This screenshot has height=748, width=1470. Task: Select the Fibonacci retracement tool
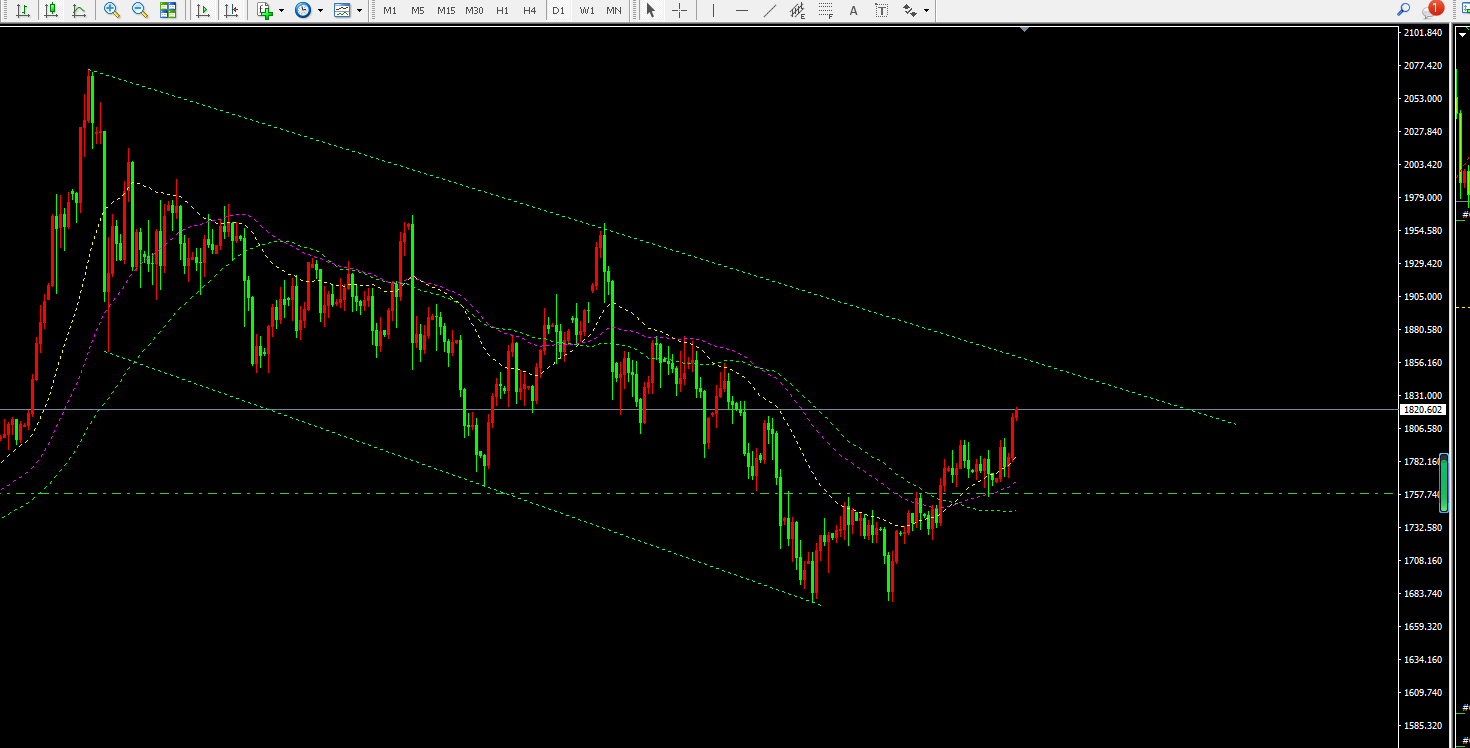pos(826,10)
